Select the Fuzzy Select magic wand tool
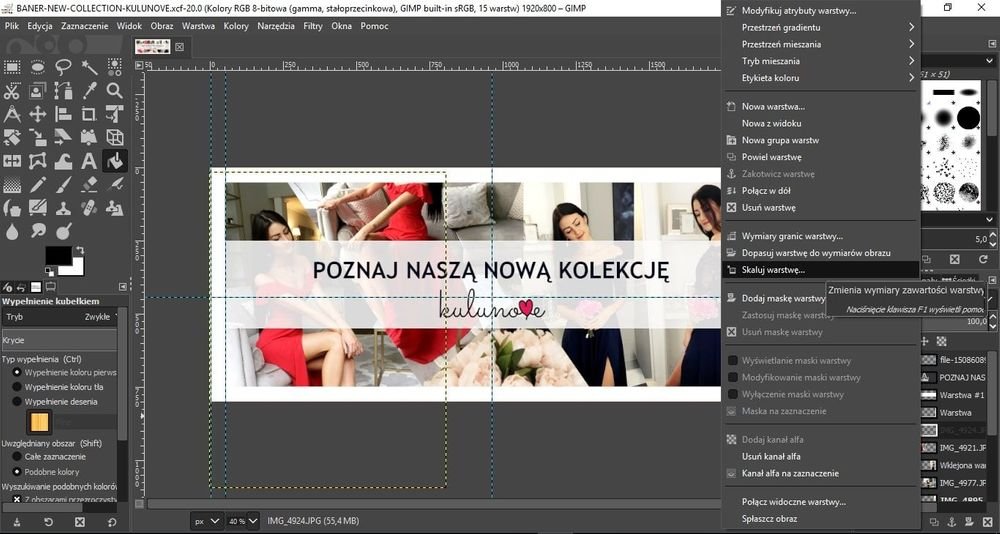 coord(89,67)
